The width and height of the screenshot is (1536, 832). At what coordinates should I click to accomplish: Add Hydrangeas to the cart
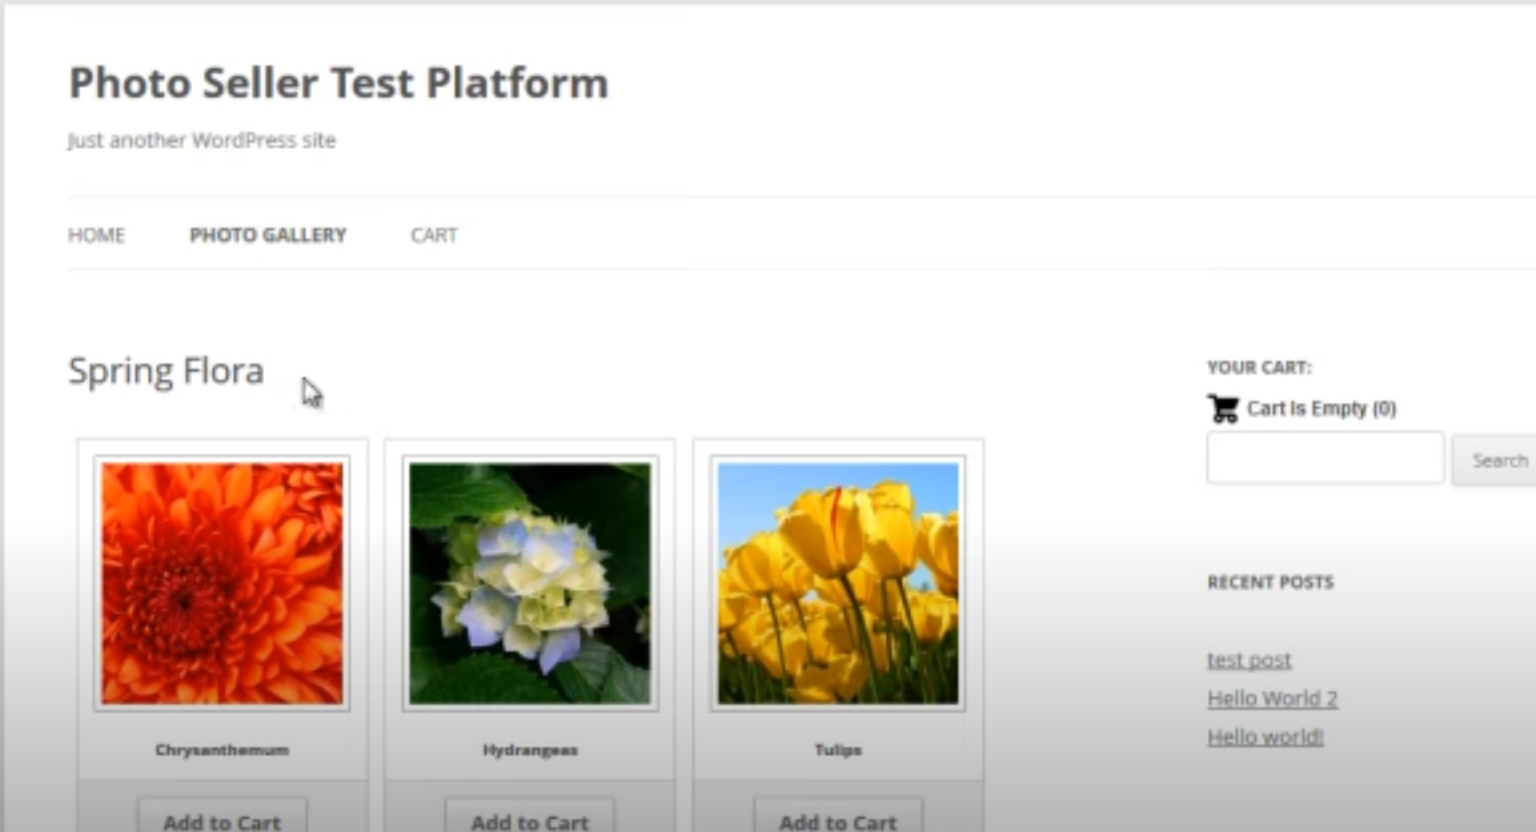[x=530, y=820]
